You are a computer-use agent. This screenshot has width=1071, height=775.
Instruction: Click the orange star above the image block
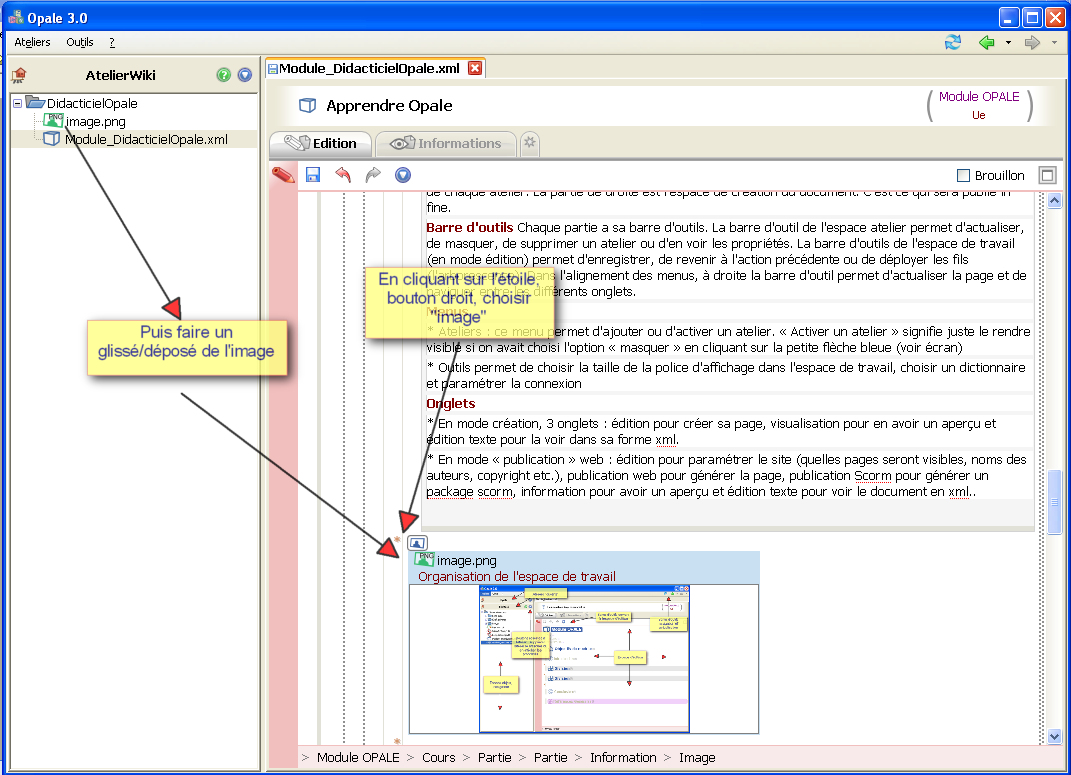(397, 540)
